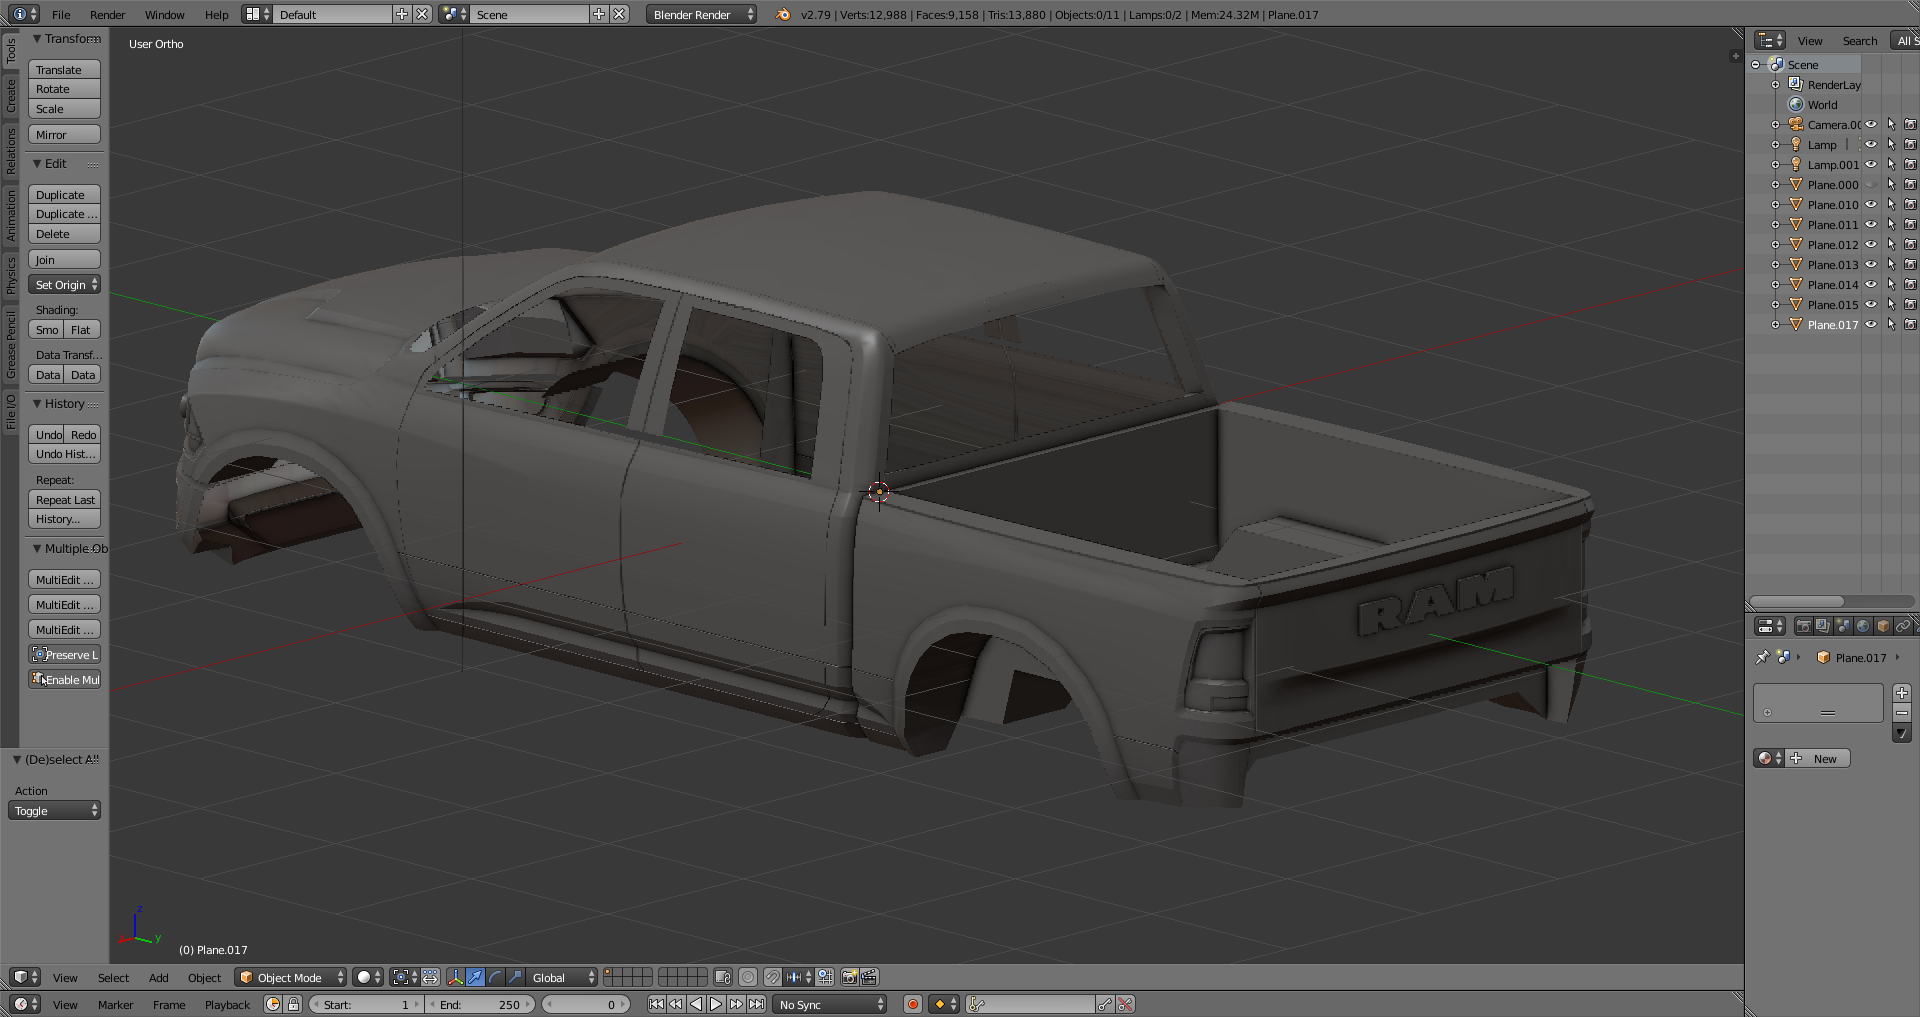The width and height of the screenshot is (1920, 1017).
Task: Toggle snap during transform magnet icon
Action: tap(773, 977)
